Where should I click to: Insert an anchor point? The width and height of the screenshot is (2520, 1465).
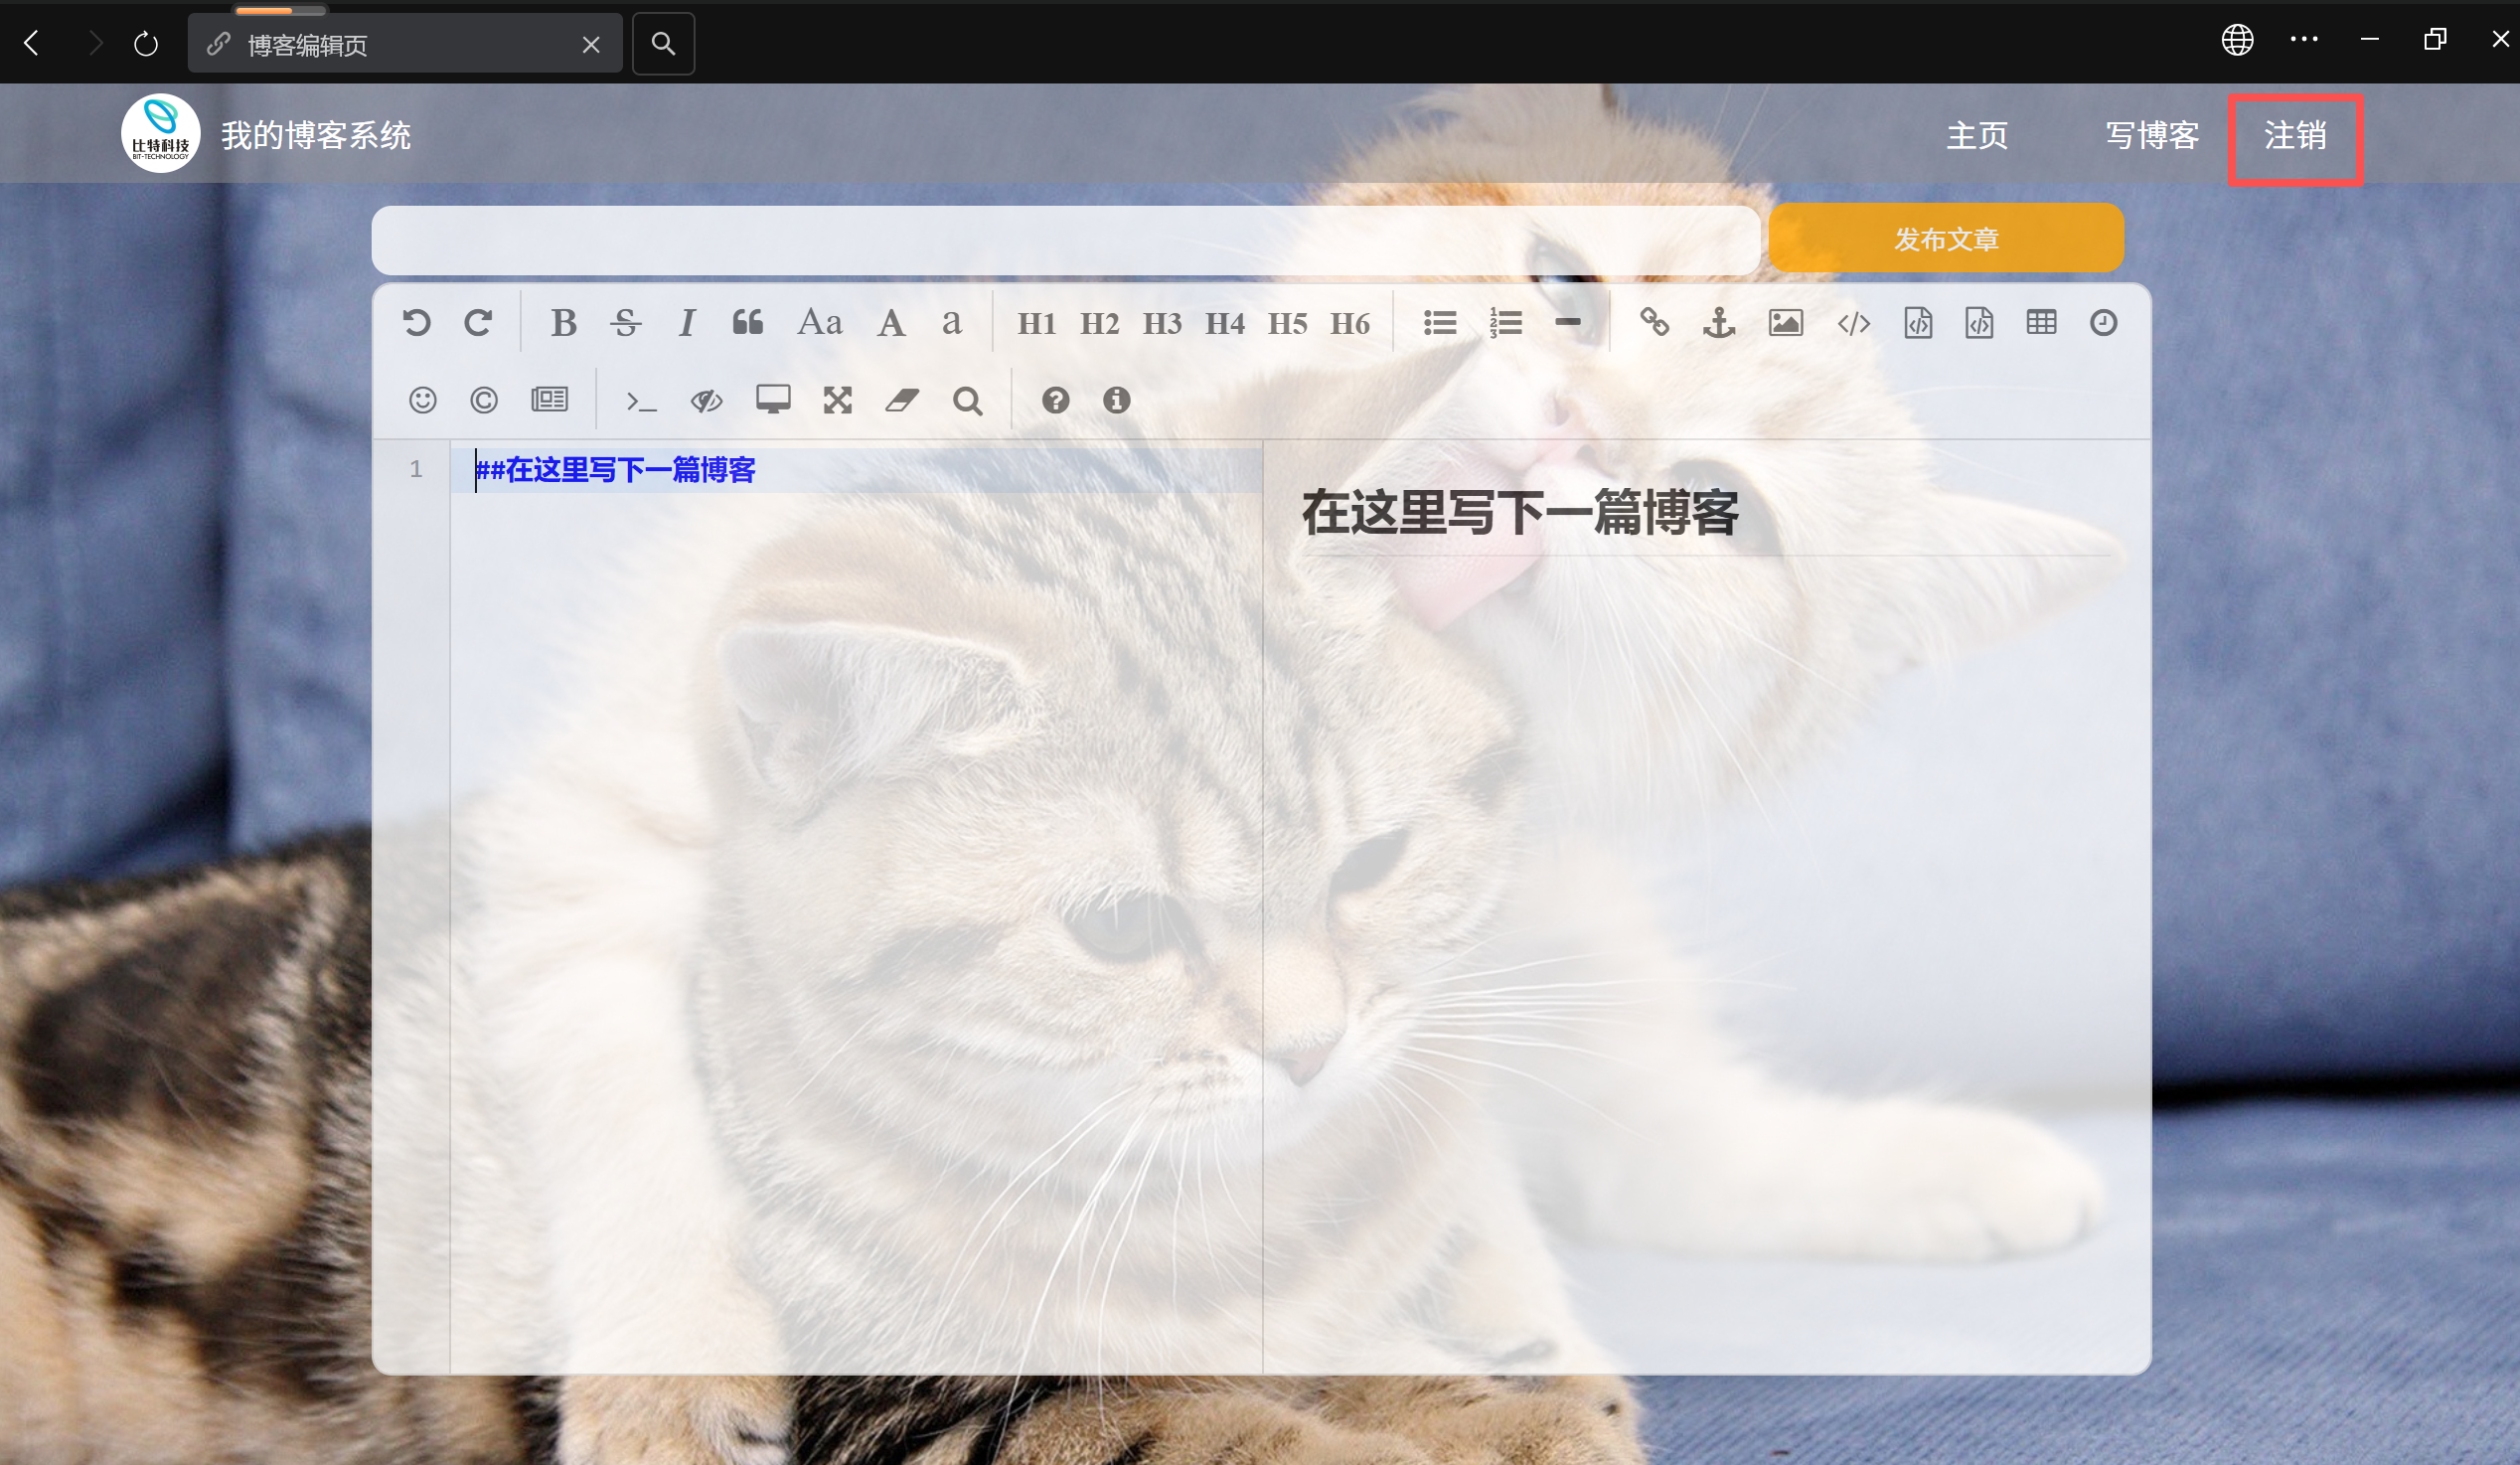coord(1718,323)
